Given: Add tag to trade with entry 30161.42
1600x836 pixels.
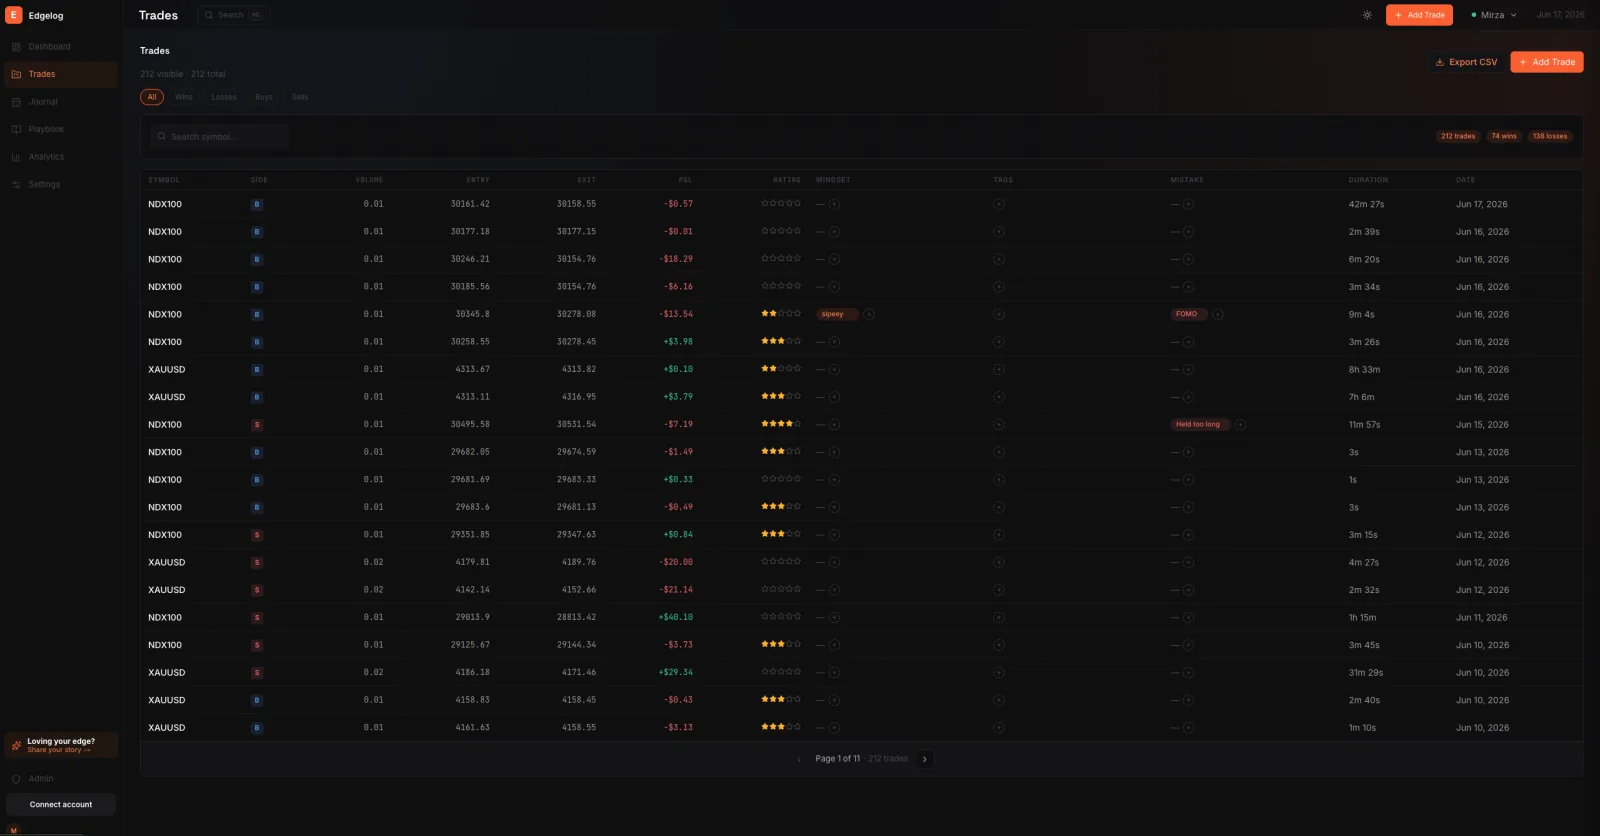Looking at the screenshot, I should click(999, 204).
